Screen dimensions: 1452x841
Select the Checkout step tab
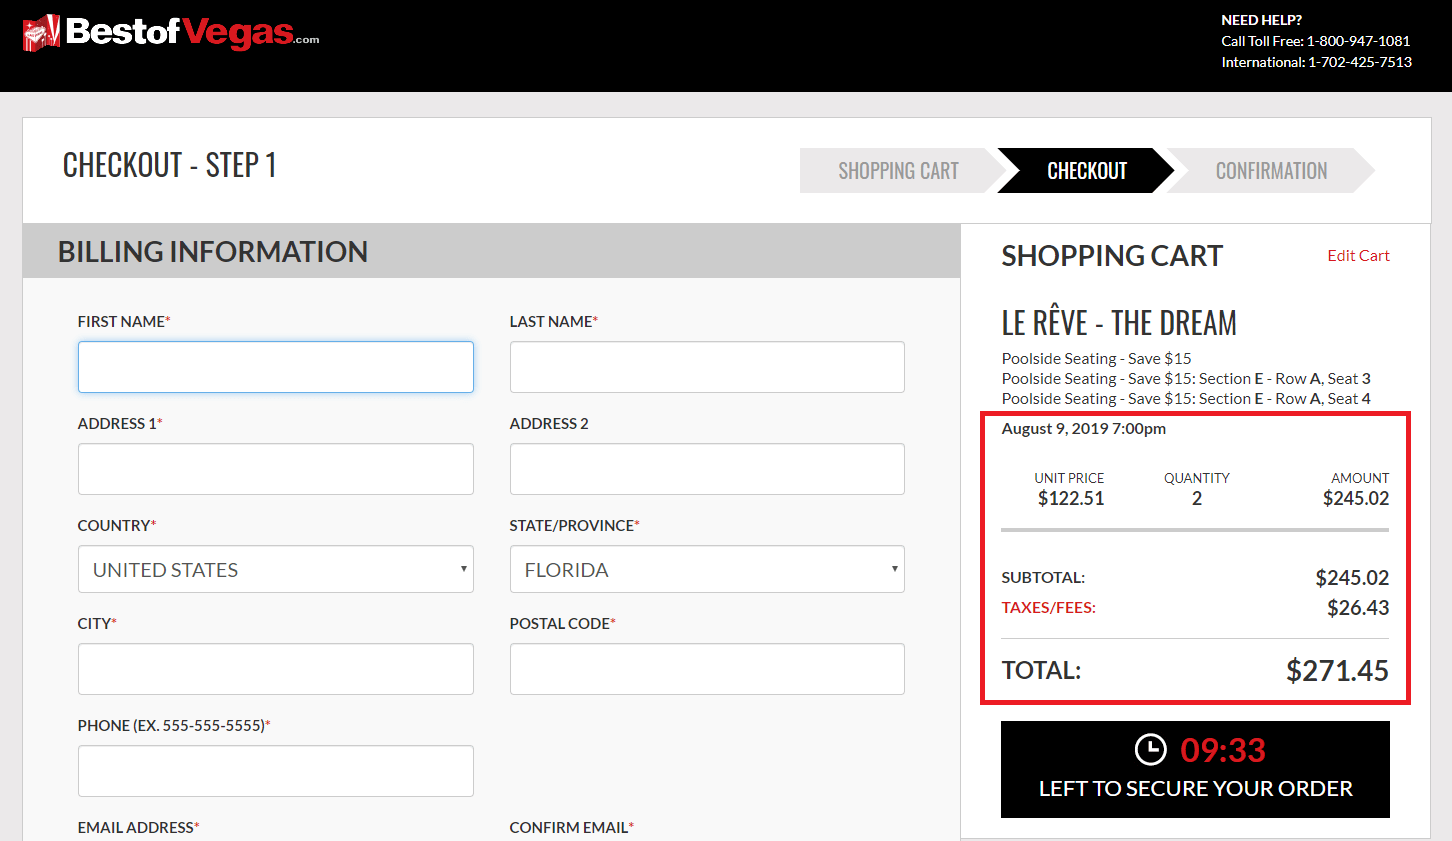click(1086, 171)
